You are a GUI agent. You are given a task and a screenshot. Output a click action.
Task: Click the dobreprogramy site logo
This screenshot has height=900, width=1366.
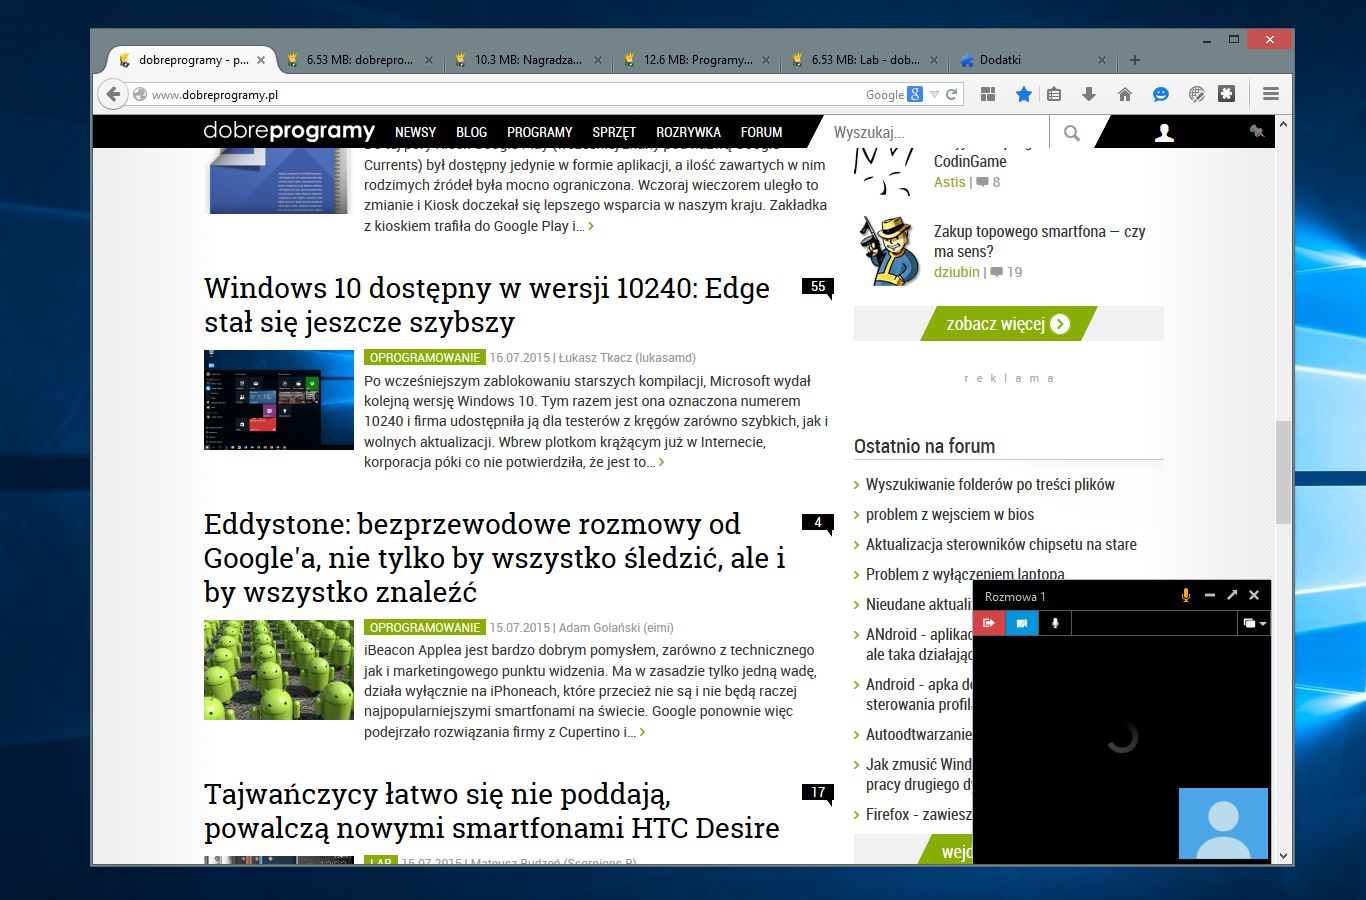click(x=289, y=131)
